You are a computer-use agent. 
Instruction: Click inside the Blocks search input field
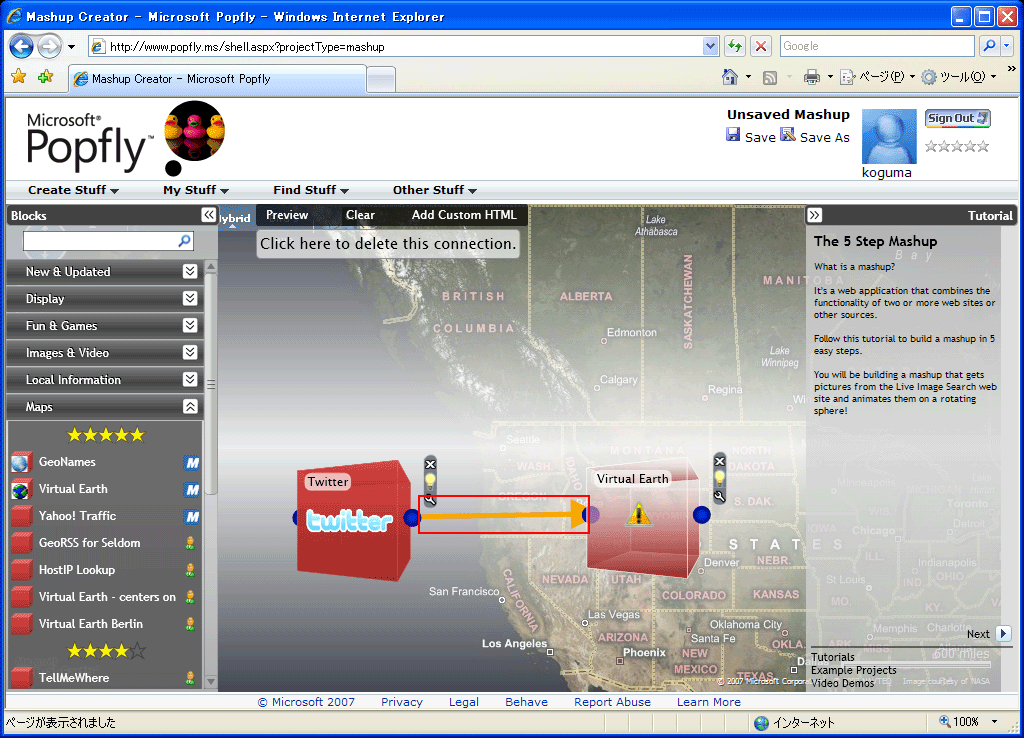point(101,241)
